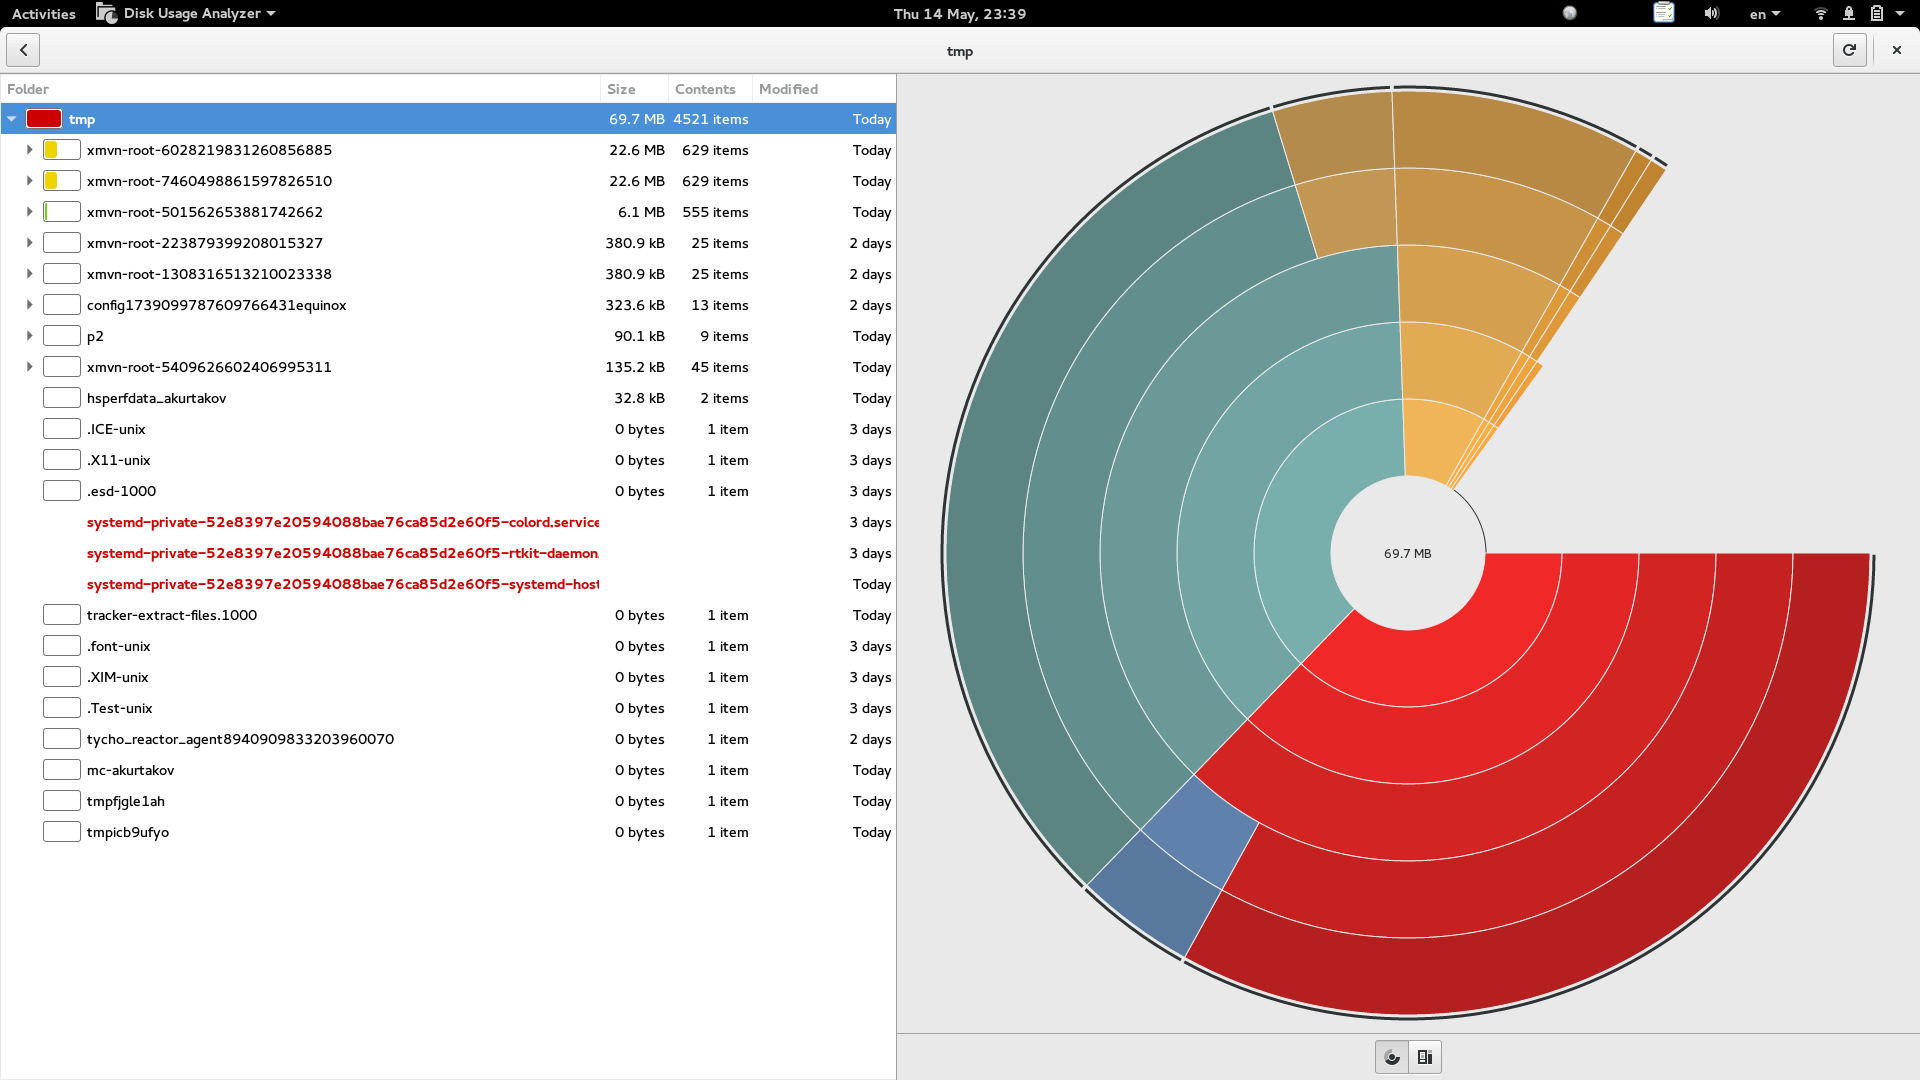Screen dimensions: 1920x1080
Task: Select the .esd-1000 folder row
Action: pos(448,491)
